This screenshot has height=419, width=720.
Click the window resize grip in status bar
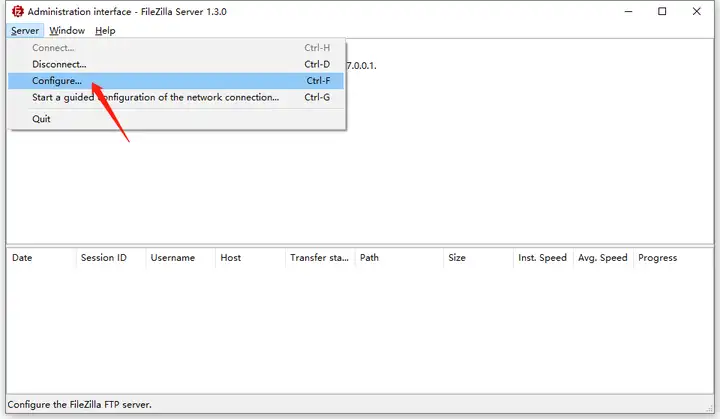pyautogui.click(x=710, y=408)
